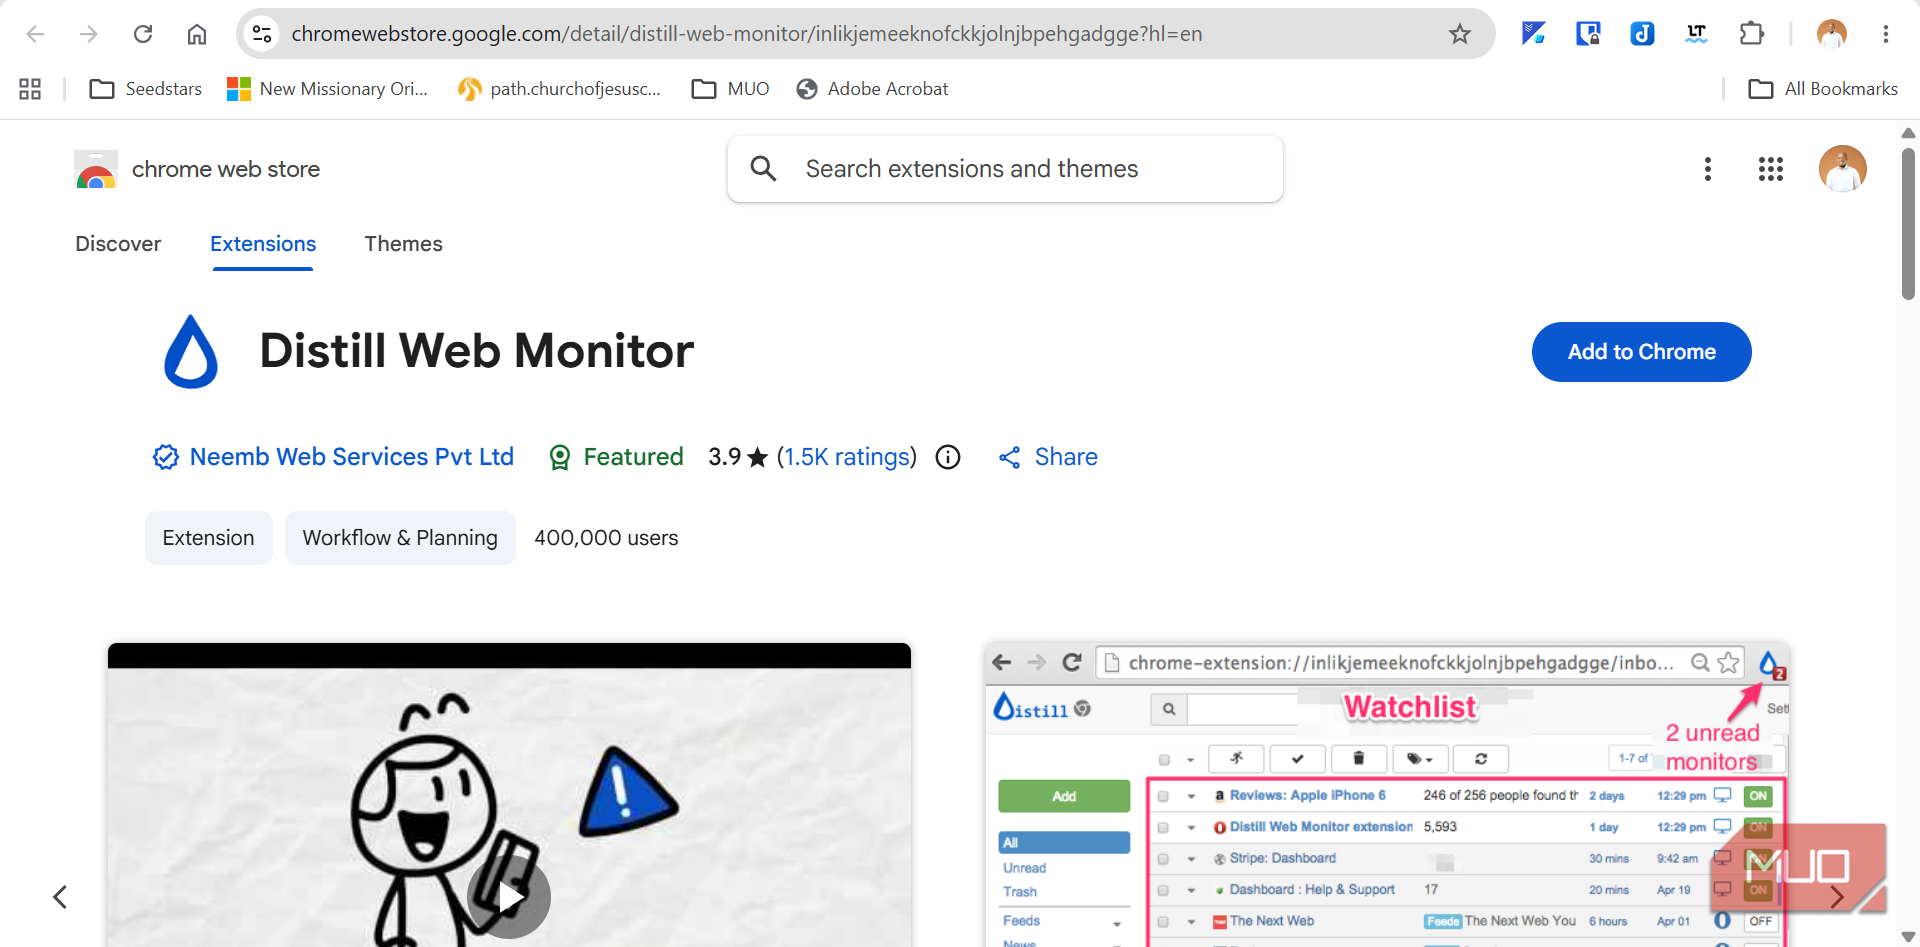Click the page vertical scrollbar
Viewport: 1920px width, 947px height.
pyautogui.click(x=1908, y=224)
